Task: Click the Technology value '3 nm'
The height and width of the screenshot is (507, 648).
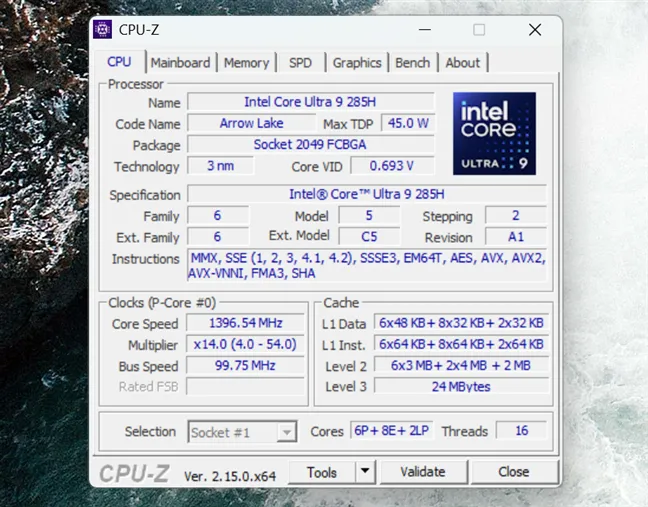Action: tap(220, 166)
